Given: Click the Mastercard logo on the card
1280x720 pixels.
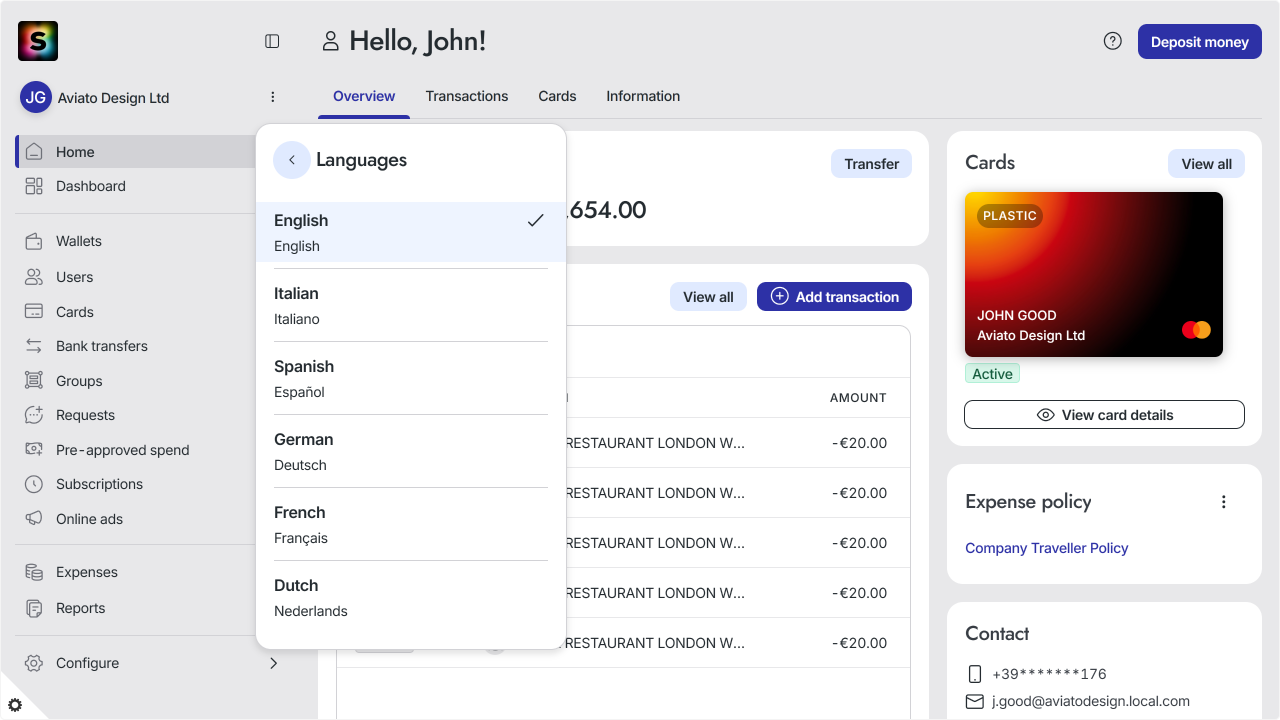Looking at the screenshot, I should [1196, 330].
